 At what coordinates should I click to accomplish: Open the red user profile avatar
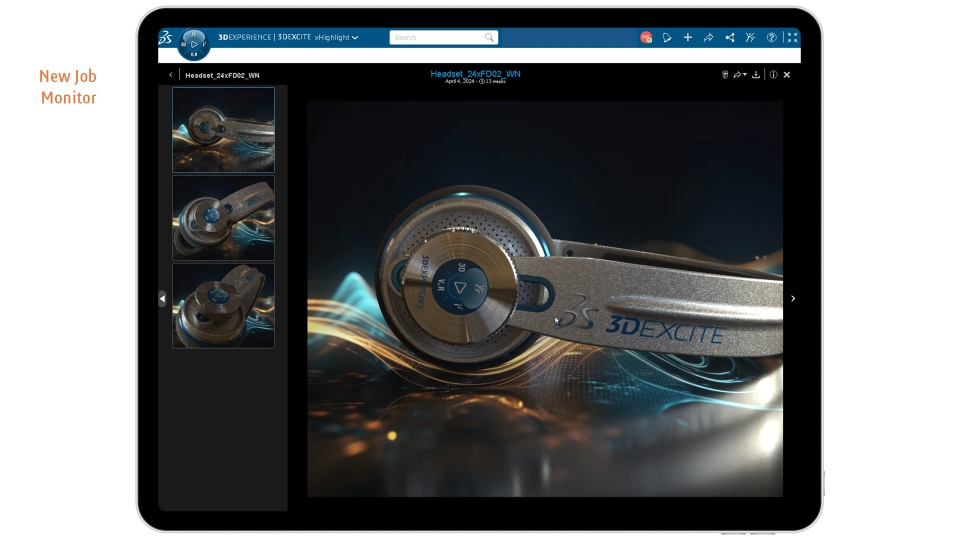(646, 37)
